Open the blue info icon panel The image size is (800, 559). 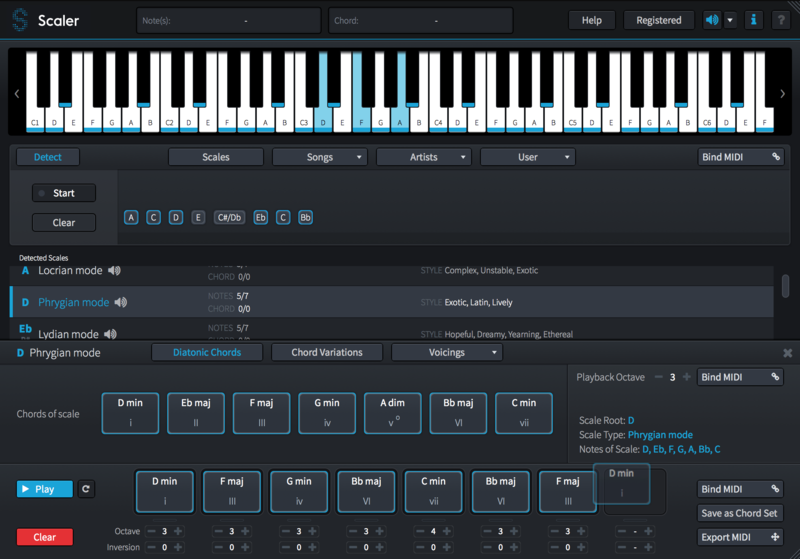point(753,20)
